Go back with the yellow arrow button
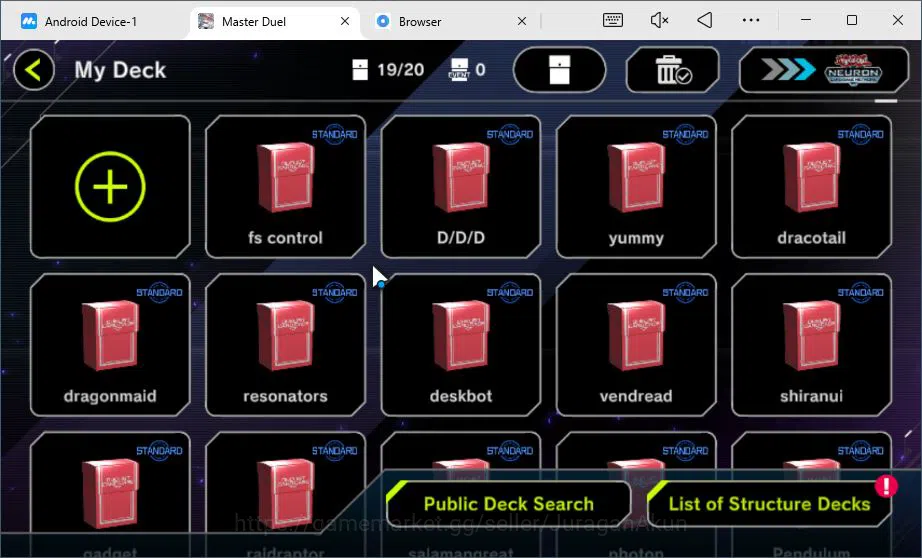922x558 pixels. tap(34, 70)
